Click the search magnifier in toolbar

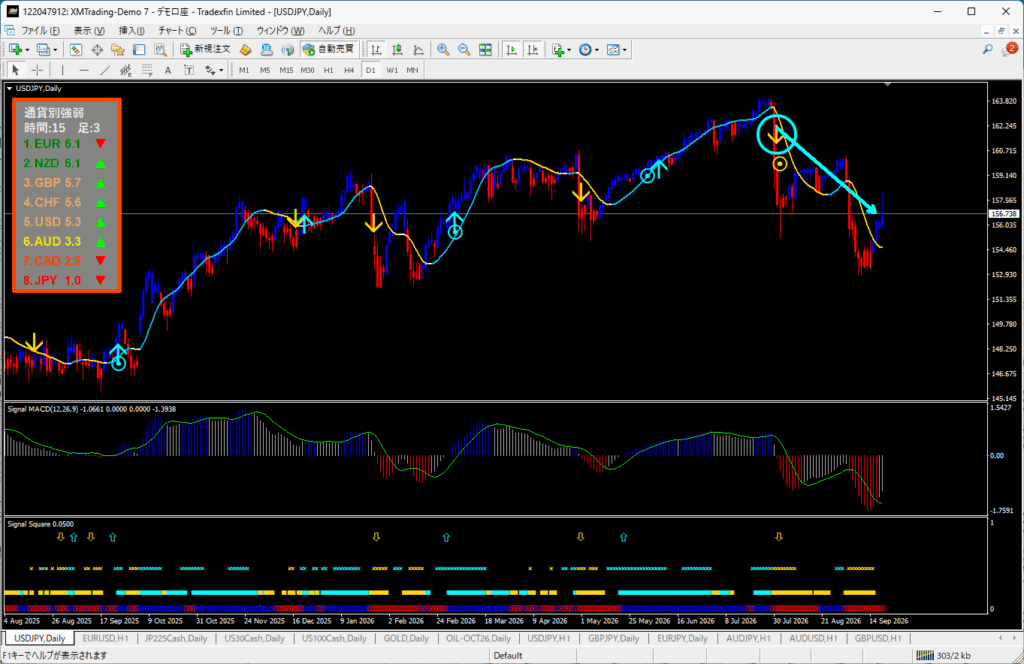pos(987,50)
